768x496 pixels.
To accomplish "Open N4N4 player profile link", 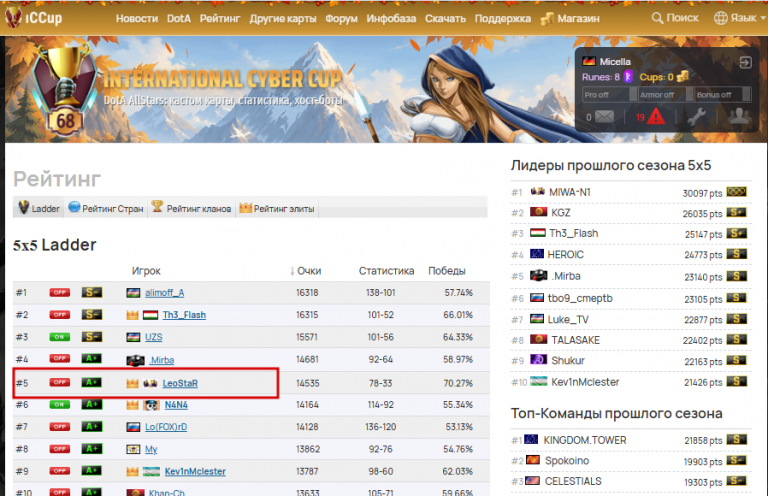I will coord(176,405).
